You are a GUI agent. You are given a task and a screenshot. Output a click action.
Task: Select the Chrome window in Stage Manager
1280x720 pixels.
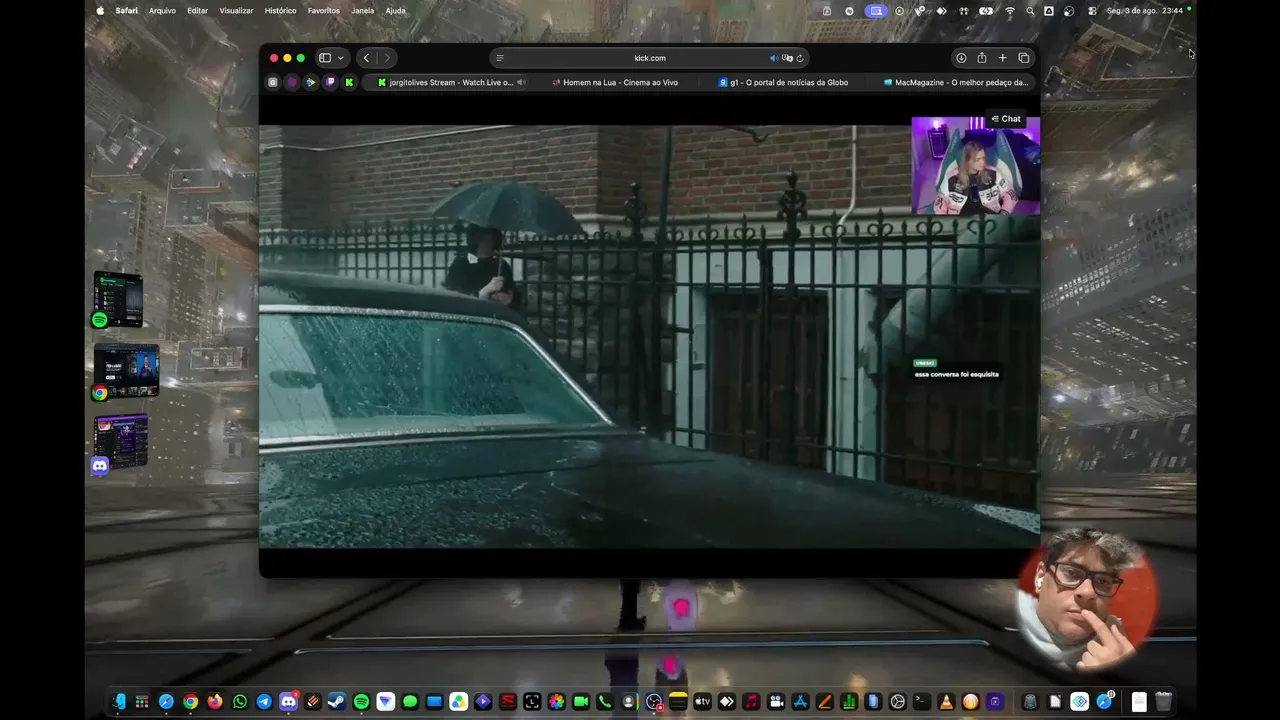click(x=126, y=372)
